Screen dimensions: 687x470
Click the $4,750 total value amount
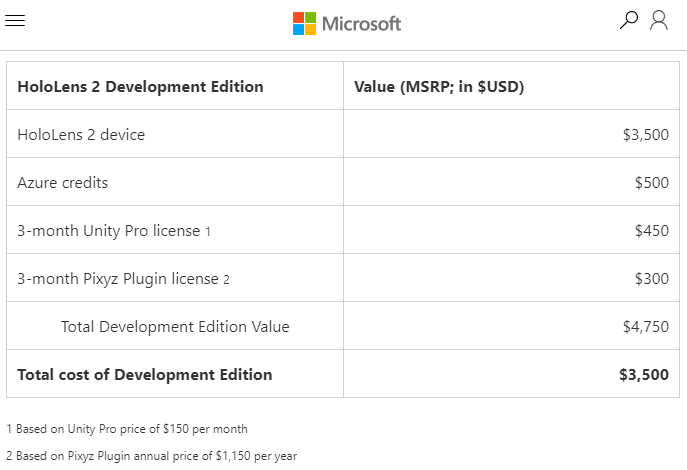click(x=645, y=326)
